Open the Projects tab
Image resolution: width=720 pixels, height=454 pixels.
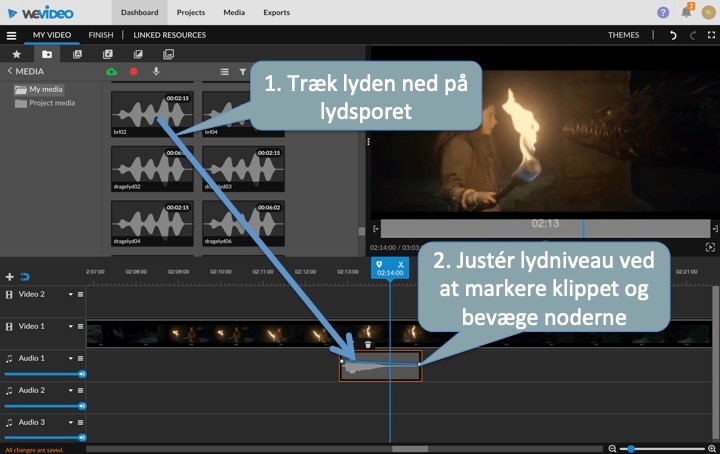pos(191,12)
